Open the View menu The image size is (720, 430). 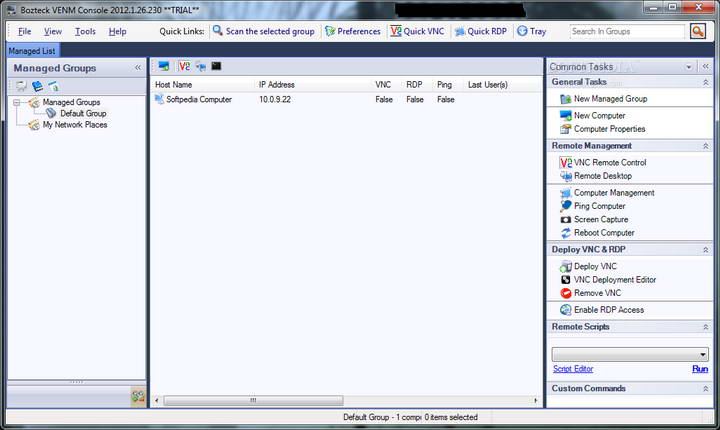click(53, 31)
